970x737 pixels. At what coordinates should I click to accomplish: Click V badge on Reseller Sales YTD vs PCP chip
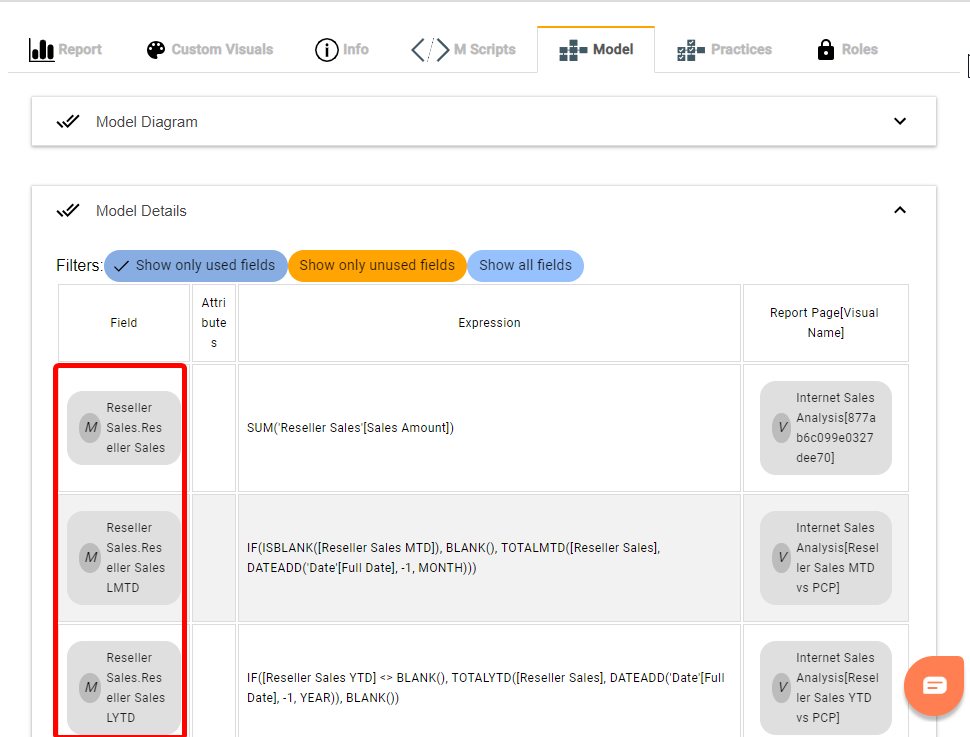(x=783, y=687)
